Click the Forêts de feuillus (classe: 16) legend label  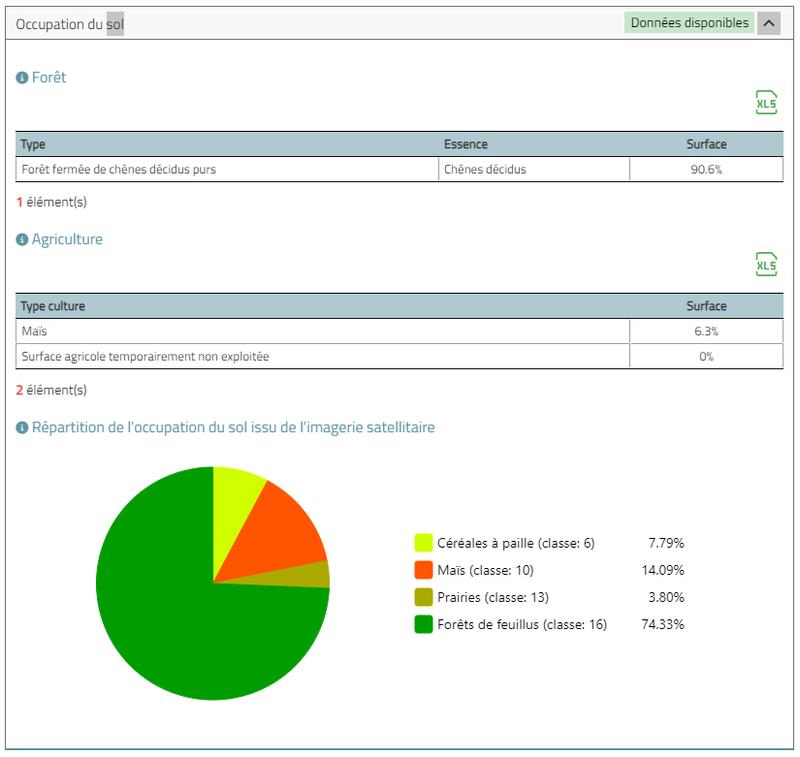(522, 624)
